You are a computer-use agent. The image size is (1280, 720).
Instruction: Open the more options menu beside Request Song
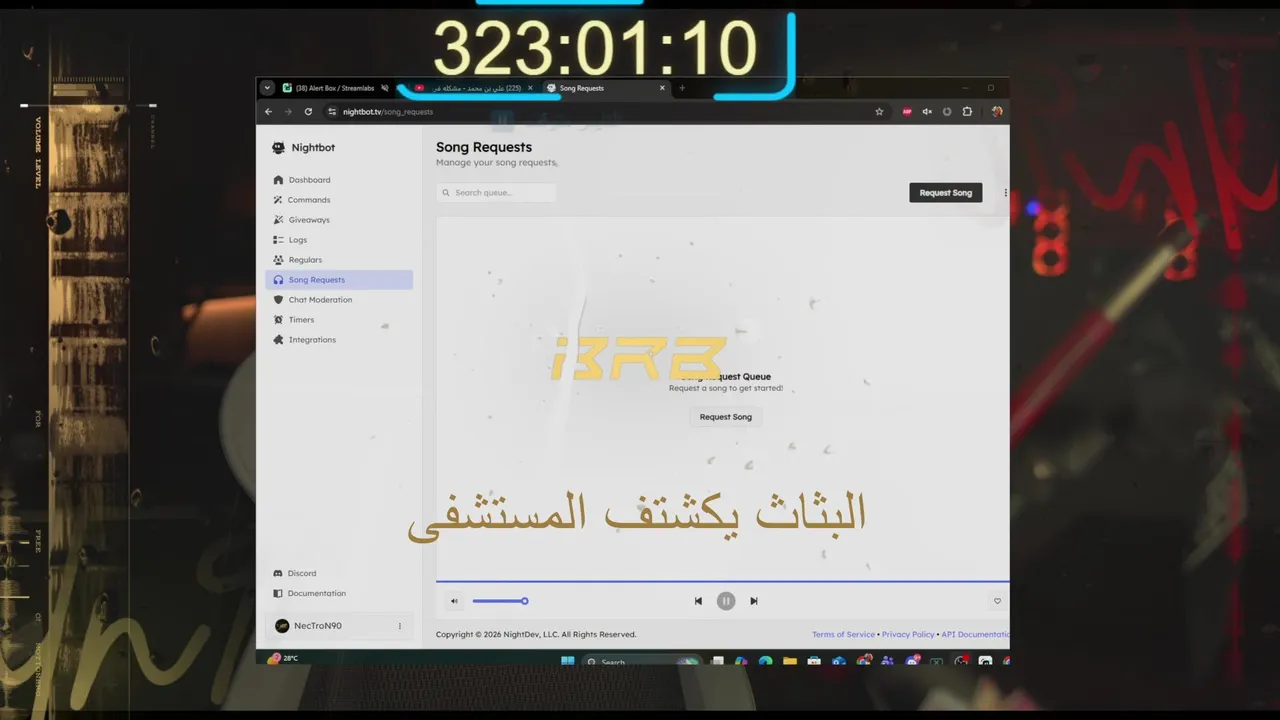tap(1004, 193)
